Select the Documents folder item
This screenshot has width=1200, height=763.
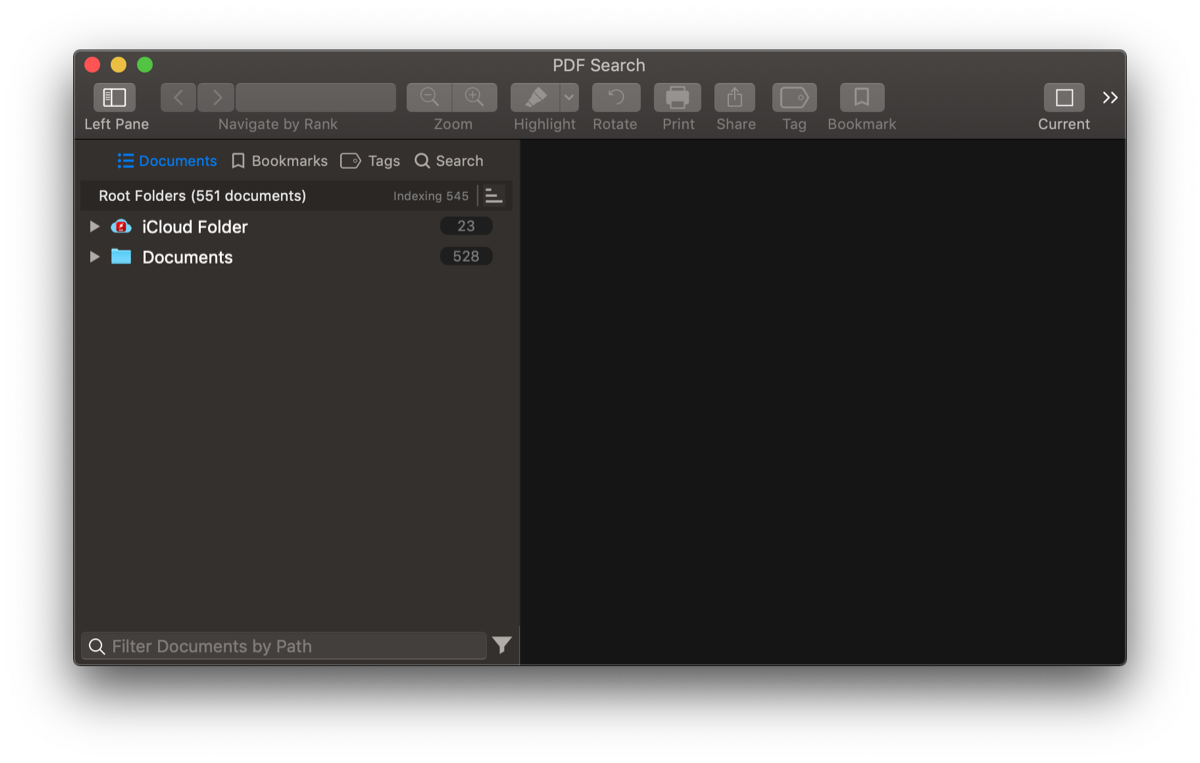click(x=187, y=257)
